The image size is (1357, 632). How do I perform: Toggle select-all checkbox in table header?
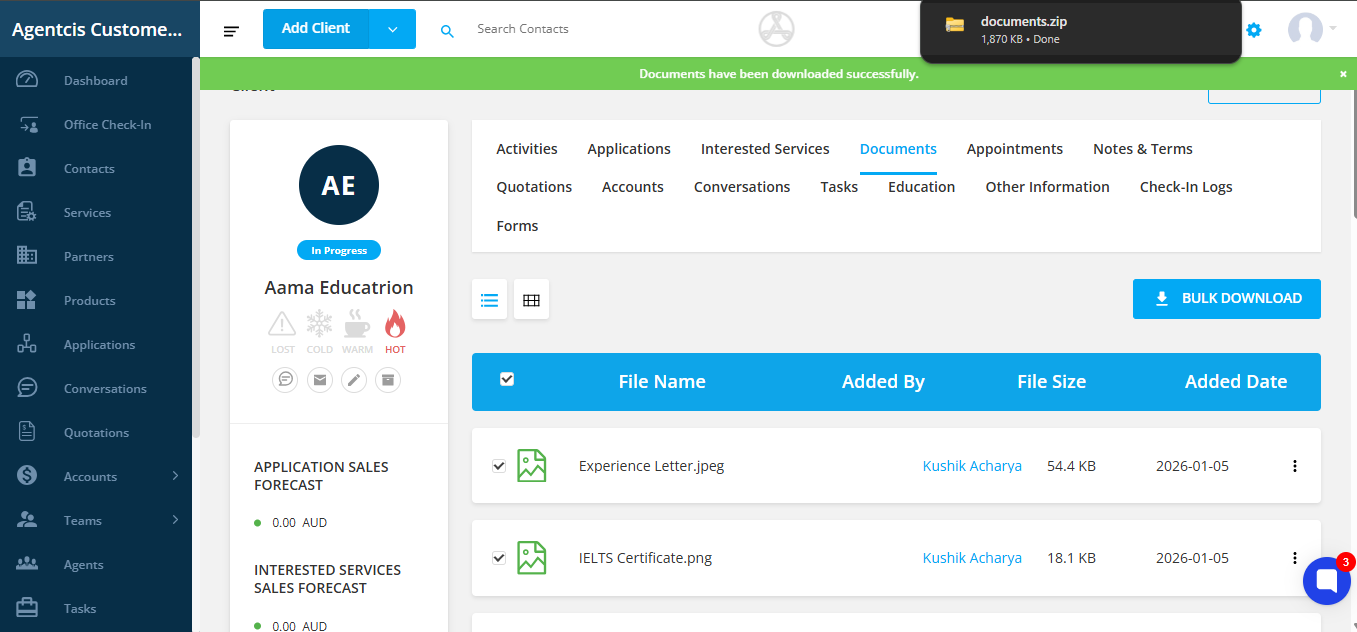[507, 379]
